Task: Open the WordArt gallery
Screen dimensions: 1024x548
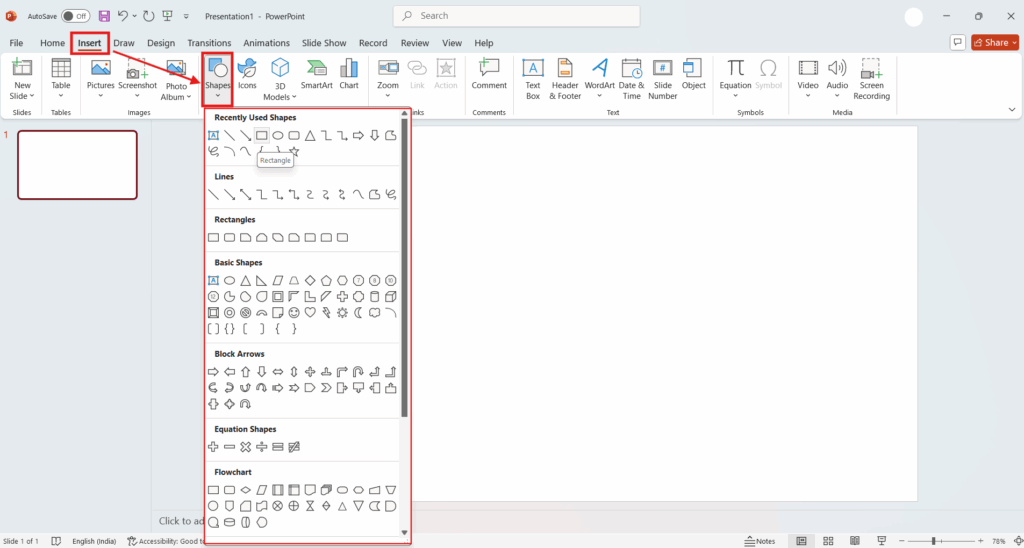Action: pos(600,78)
